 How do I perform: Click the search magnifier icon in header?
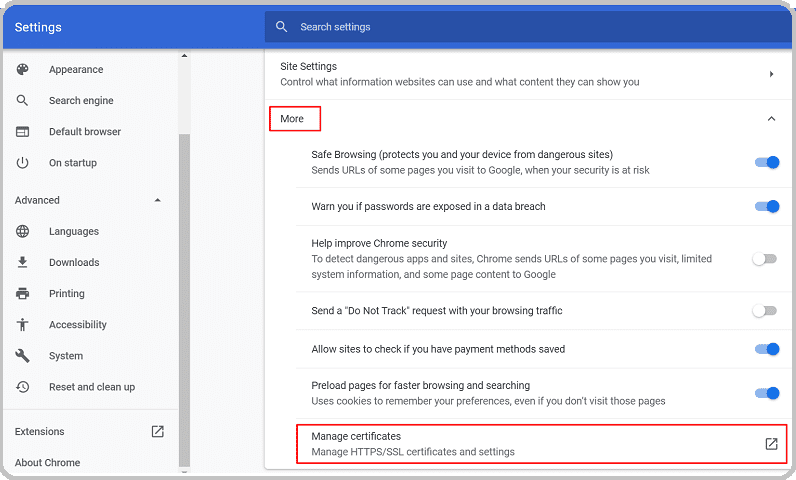(x=281, y=27)
